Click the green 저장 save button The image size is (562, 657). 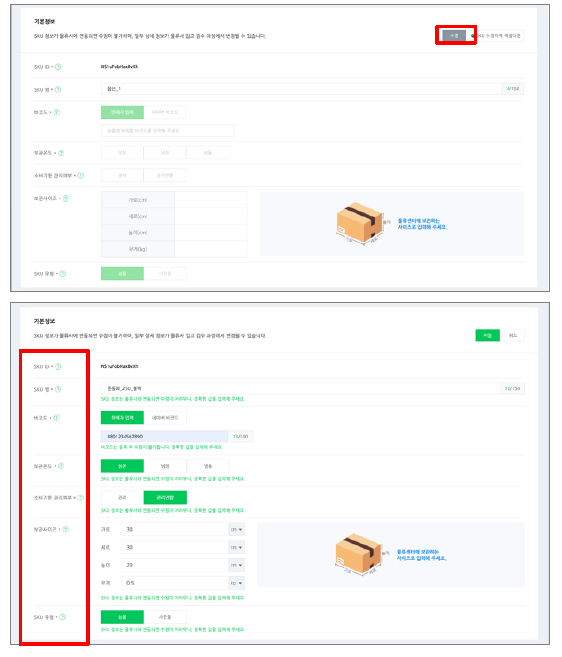[487, 335]
